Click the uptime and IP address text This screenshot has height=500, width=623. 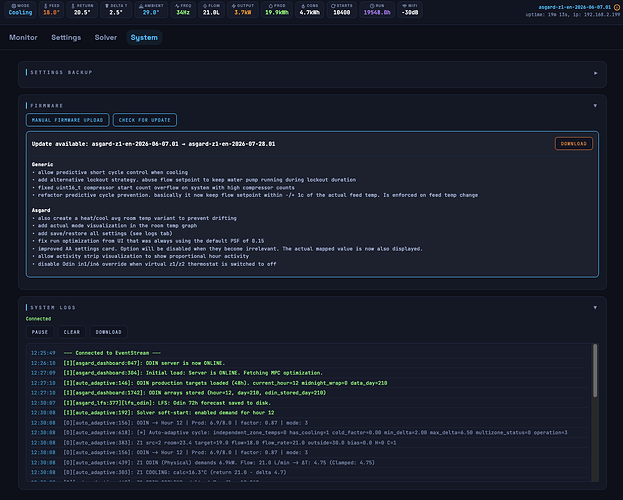[x=573, y=14]
